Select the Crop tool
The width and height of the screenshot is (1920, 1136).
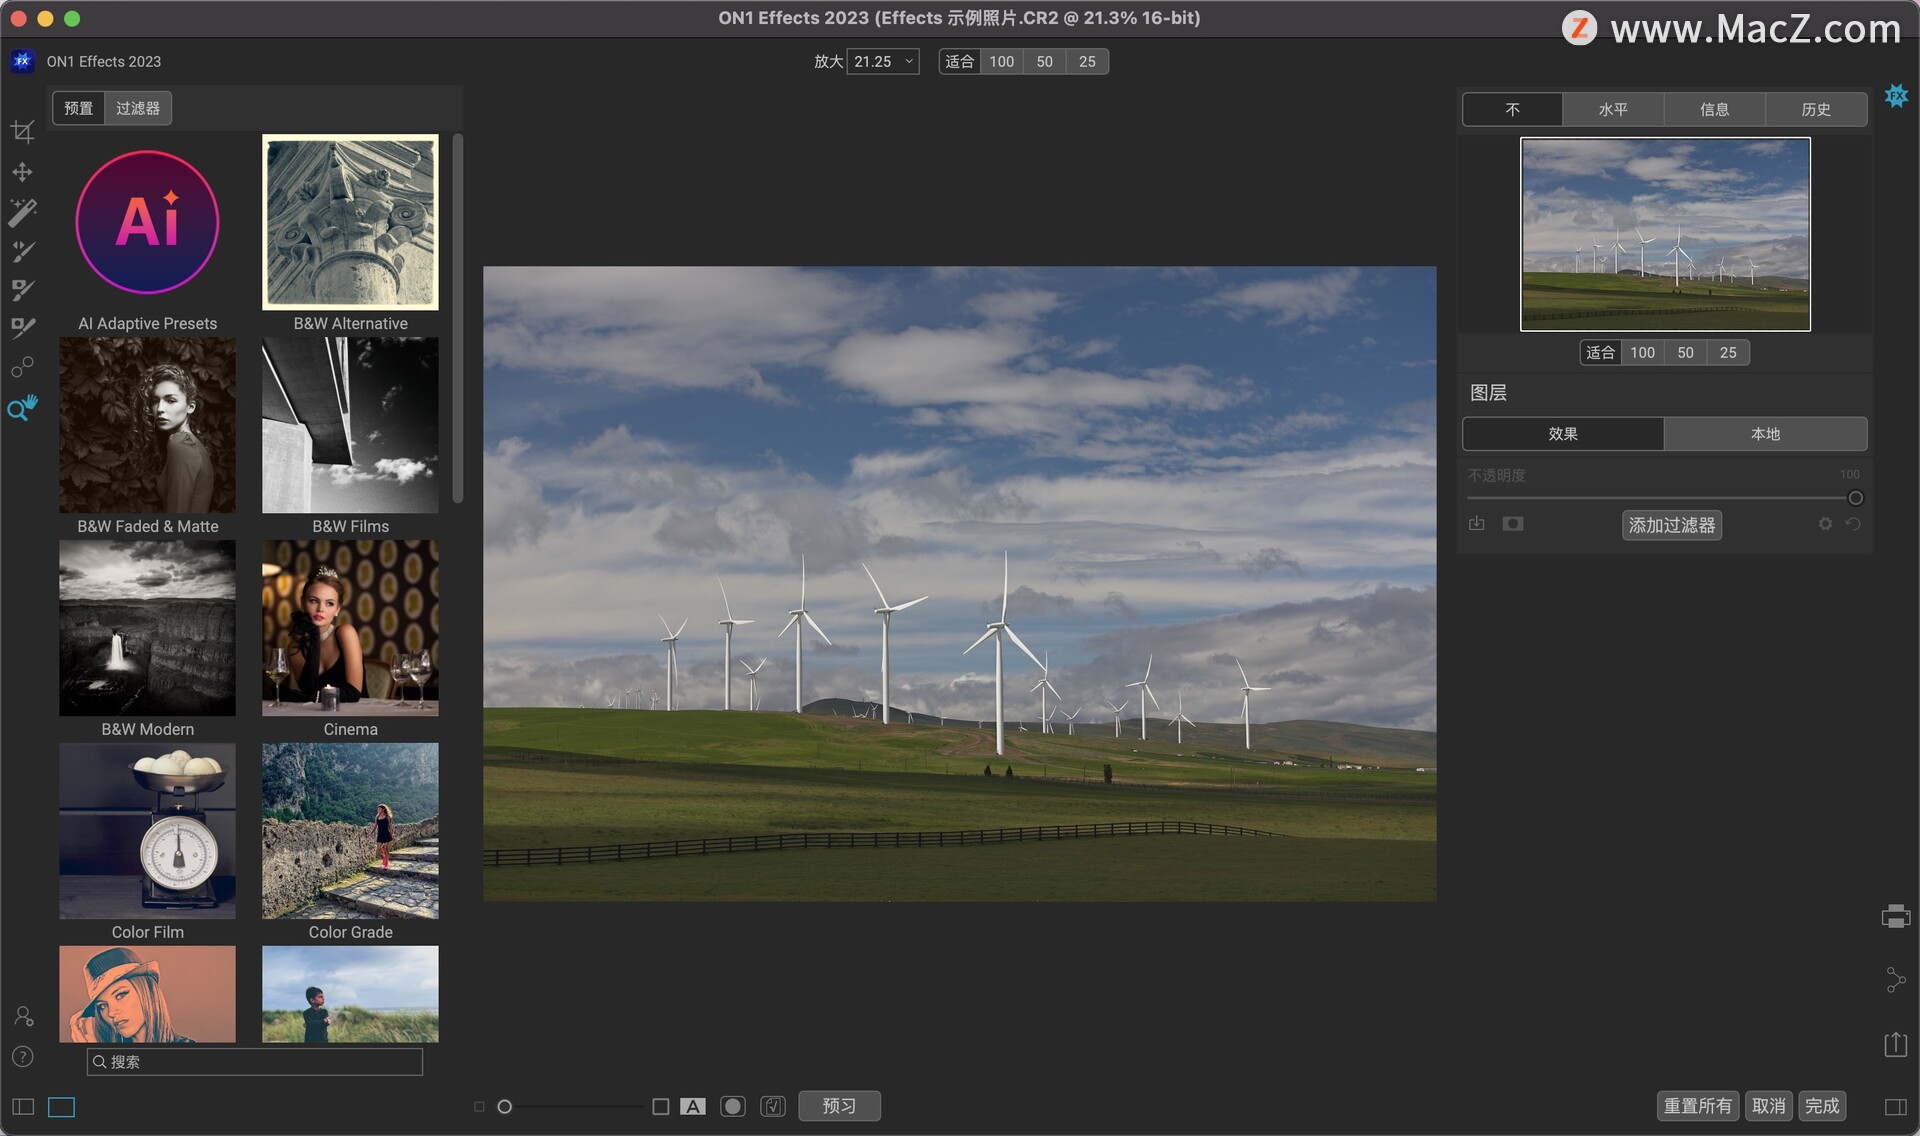[x=22, y=131]
